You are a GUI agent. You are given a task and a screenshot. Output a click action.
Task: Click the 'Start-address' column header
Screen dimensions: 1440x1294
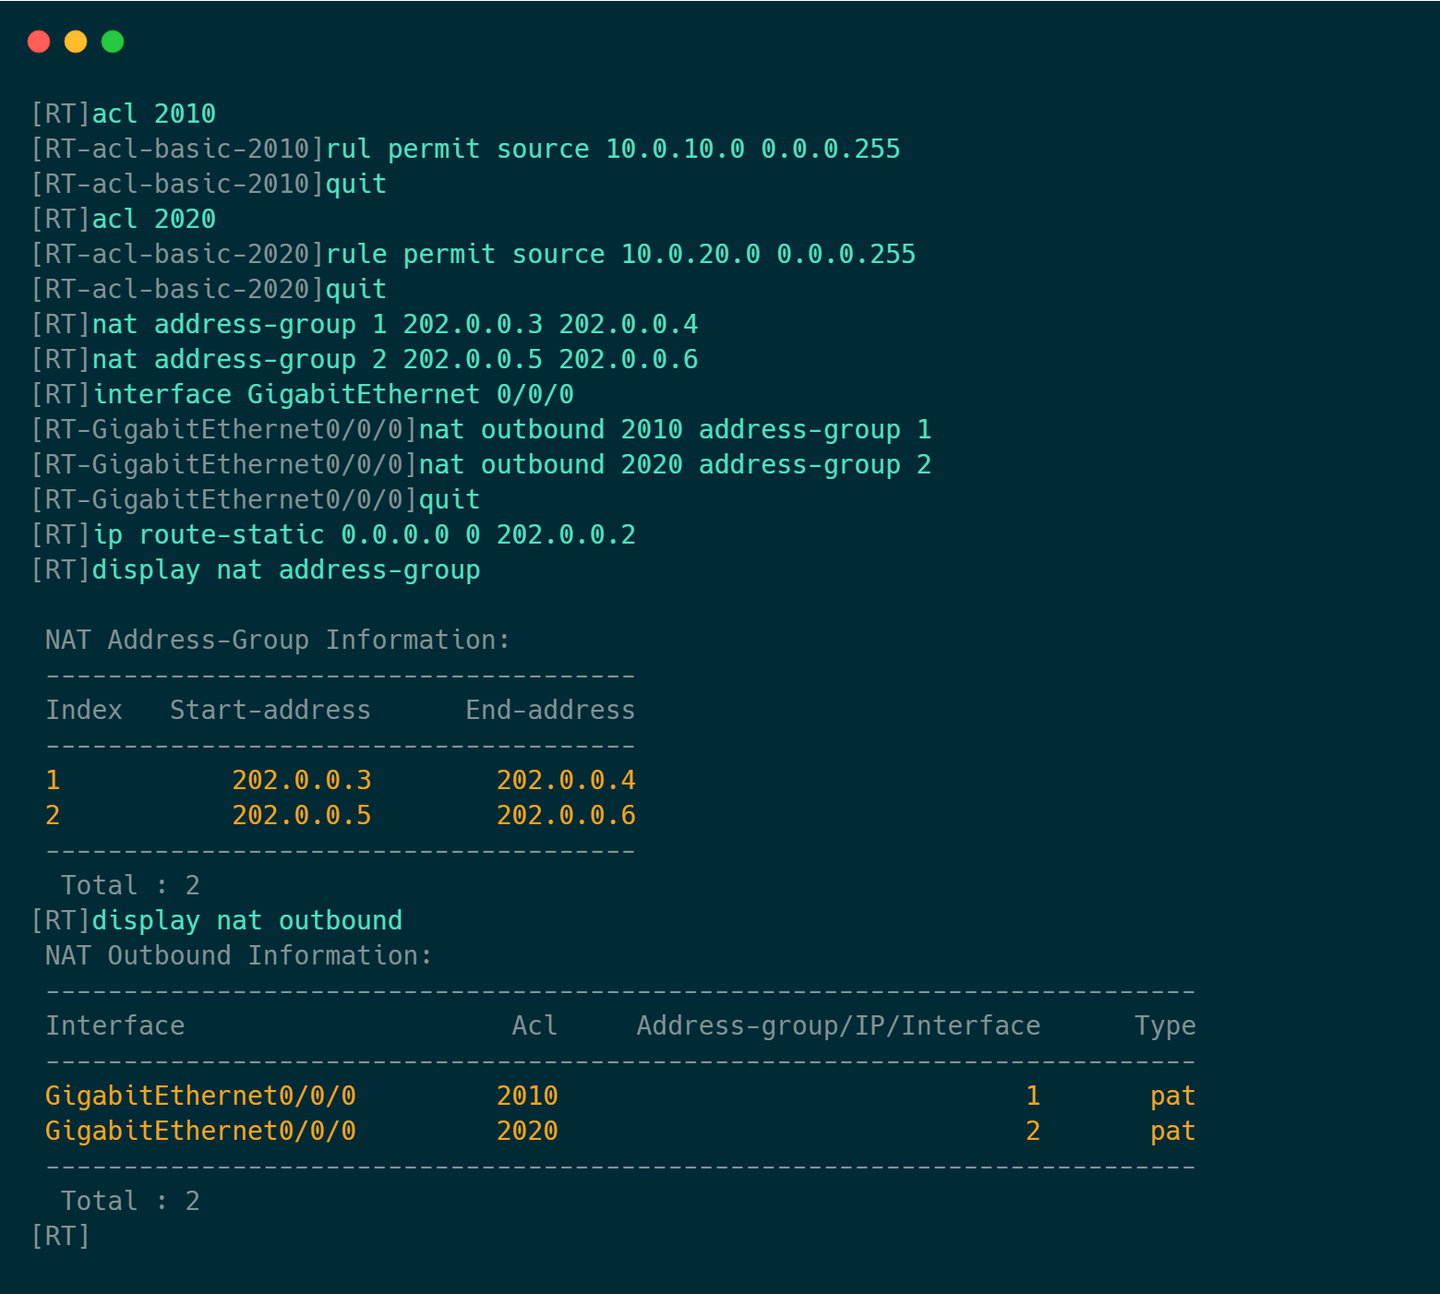tap(270, 710)
